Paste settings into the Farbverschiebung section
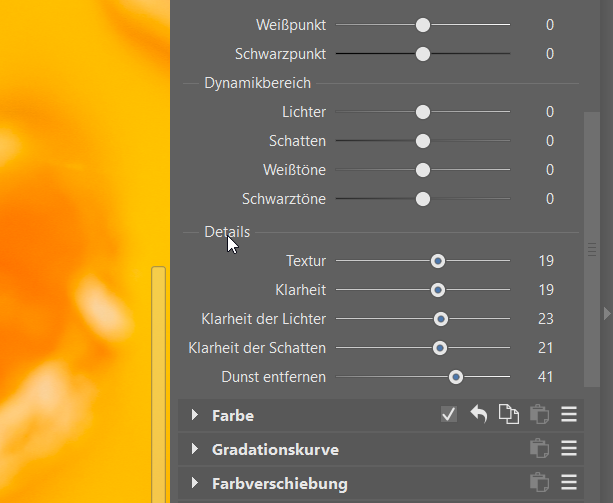Viewport: 613px width, 503px height. tap(539, 483)
